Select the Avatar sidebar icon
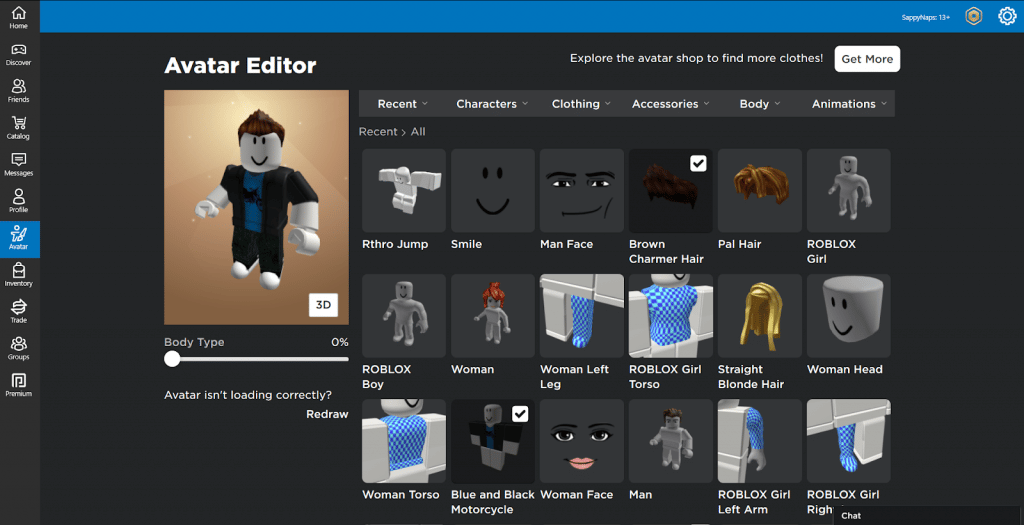 point(19,239)
